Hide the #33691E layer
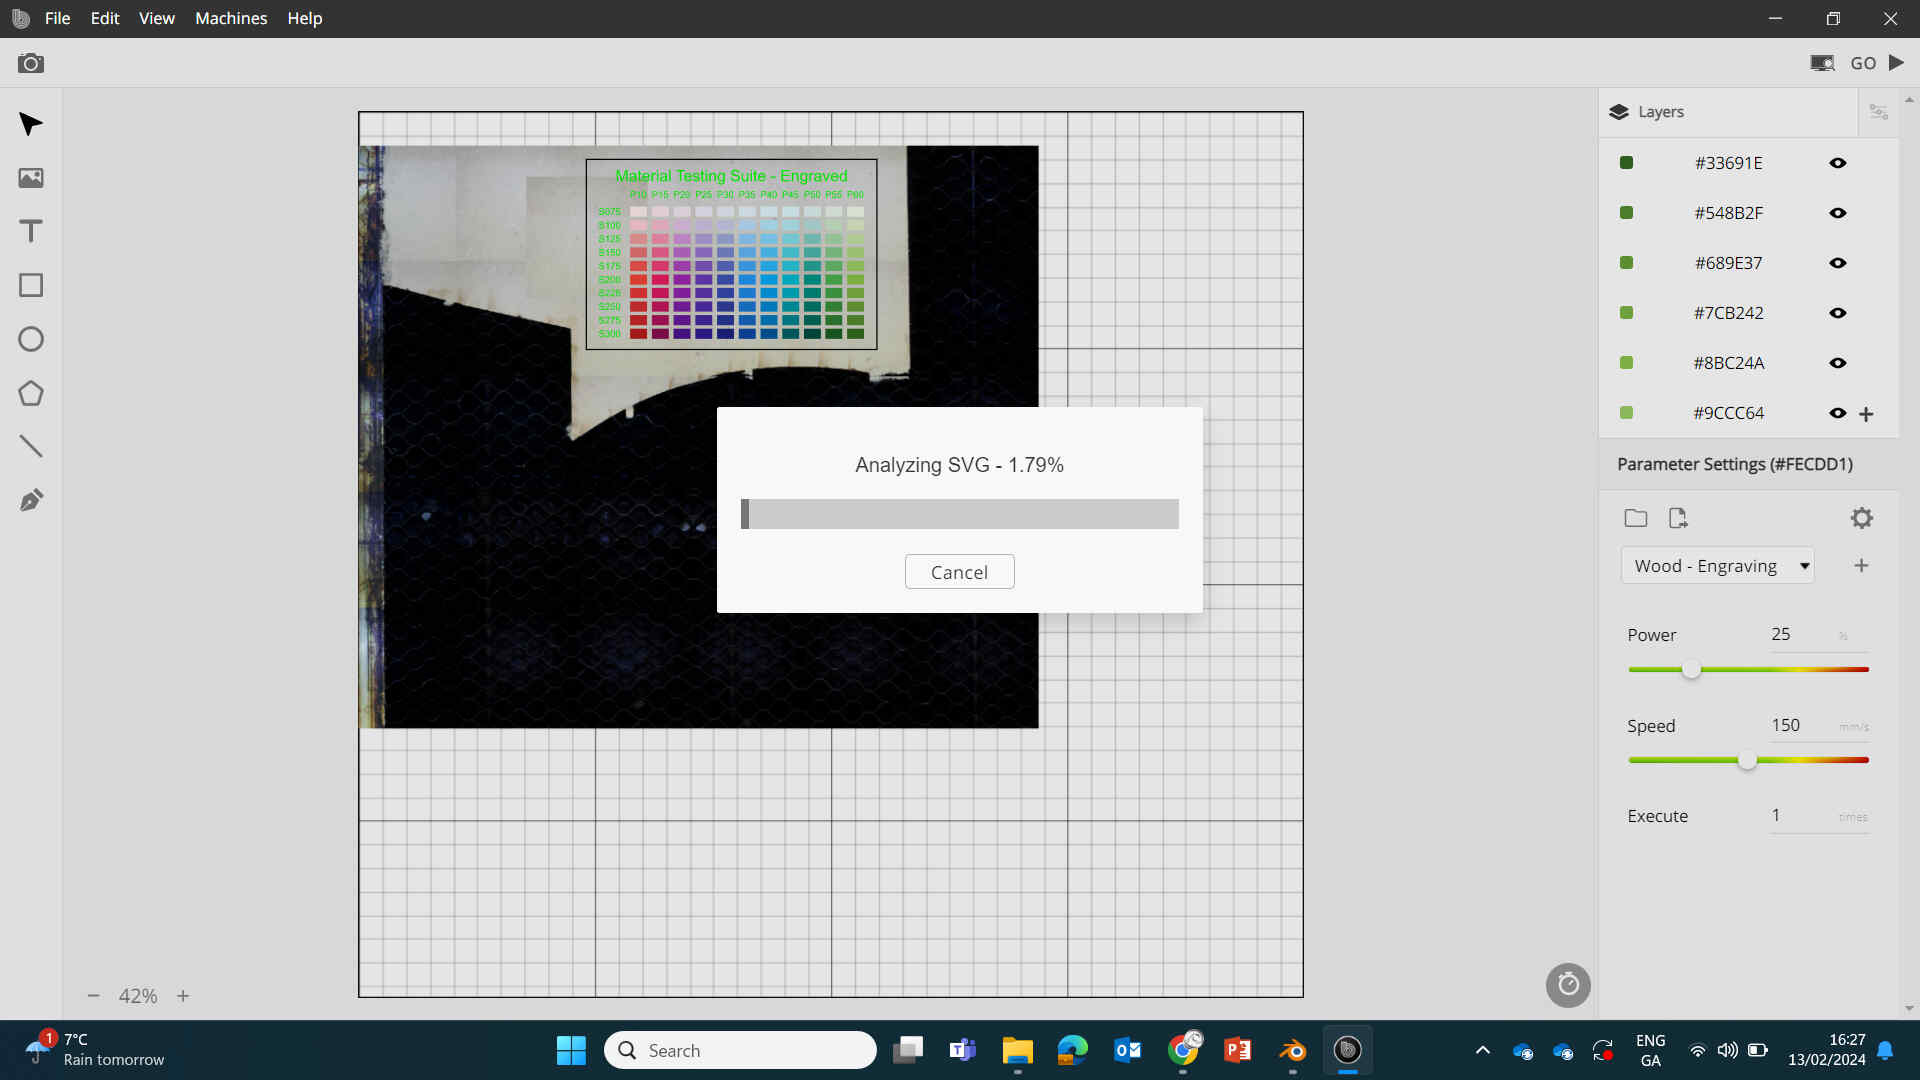This screenshot has height=1080, width=1920. tap(1838, 163)
